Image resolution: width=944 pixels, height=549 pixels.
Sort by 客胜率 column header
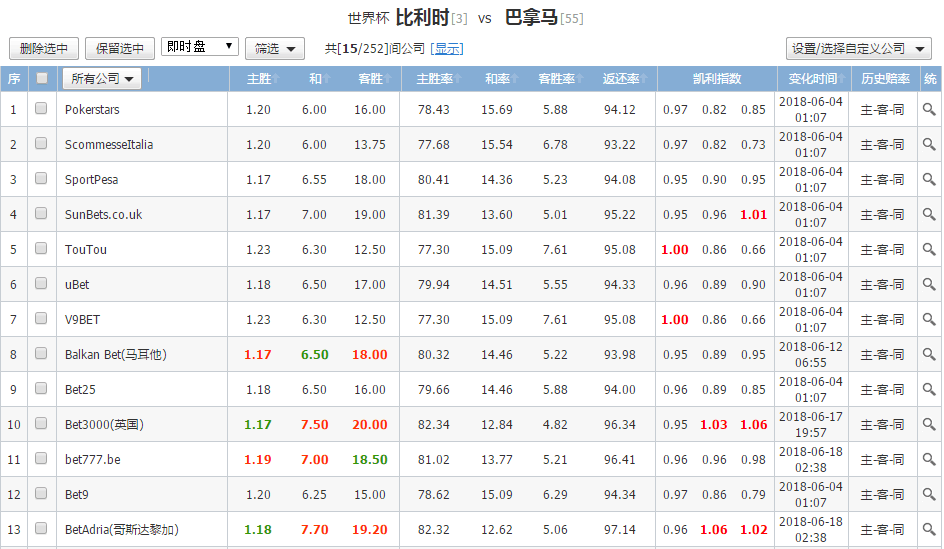coord(560,79)
